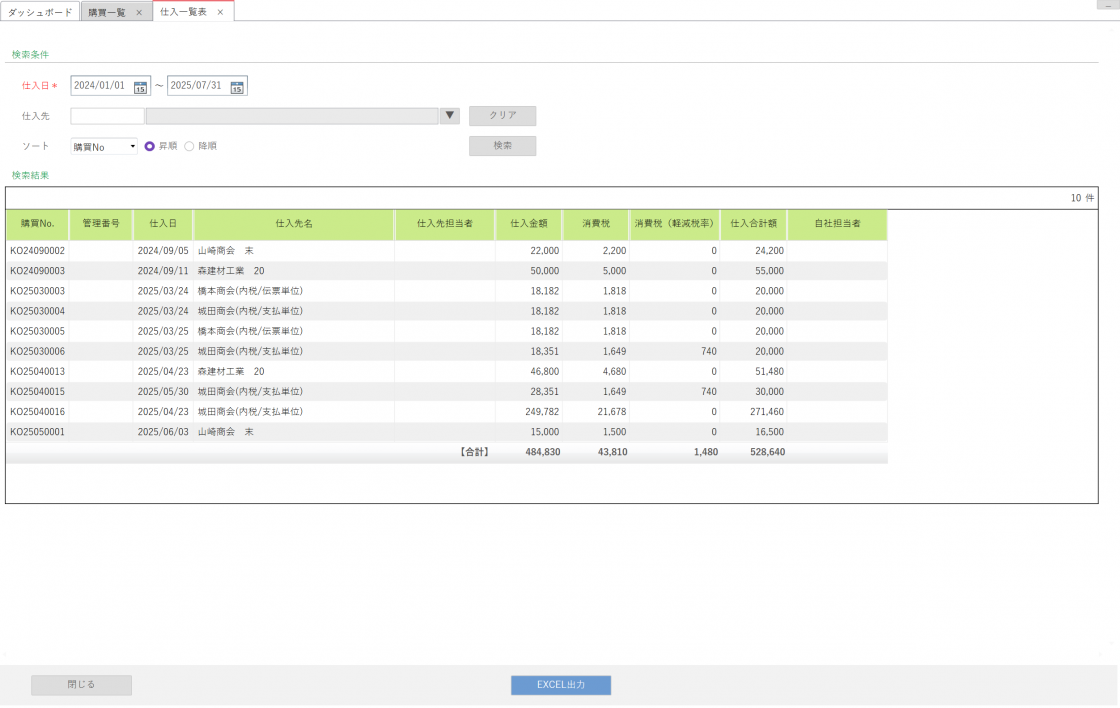Switch to the ダッシュボード tab
This screenshot has height=708, width=1120.
[x=40, y=12]
